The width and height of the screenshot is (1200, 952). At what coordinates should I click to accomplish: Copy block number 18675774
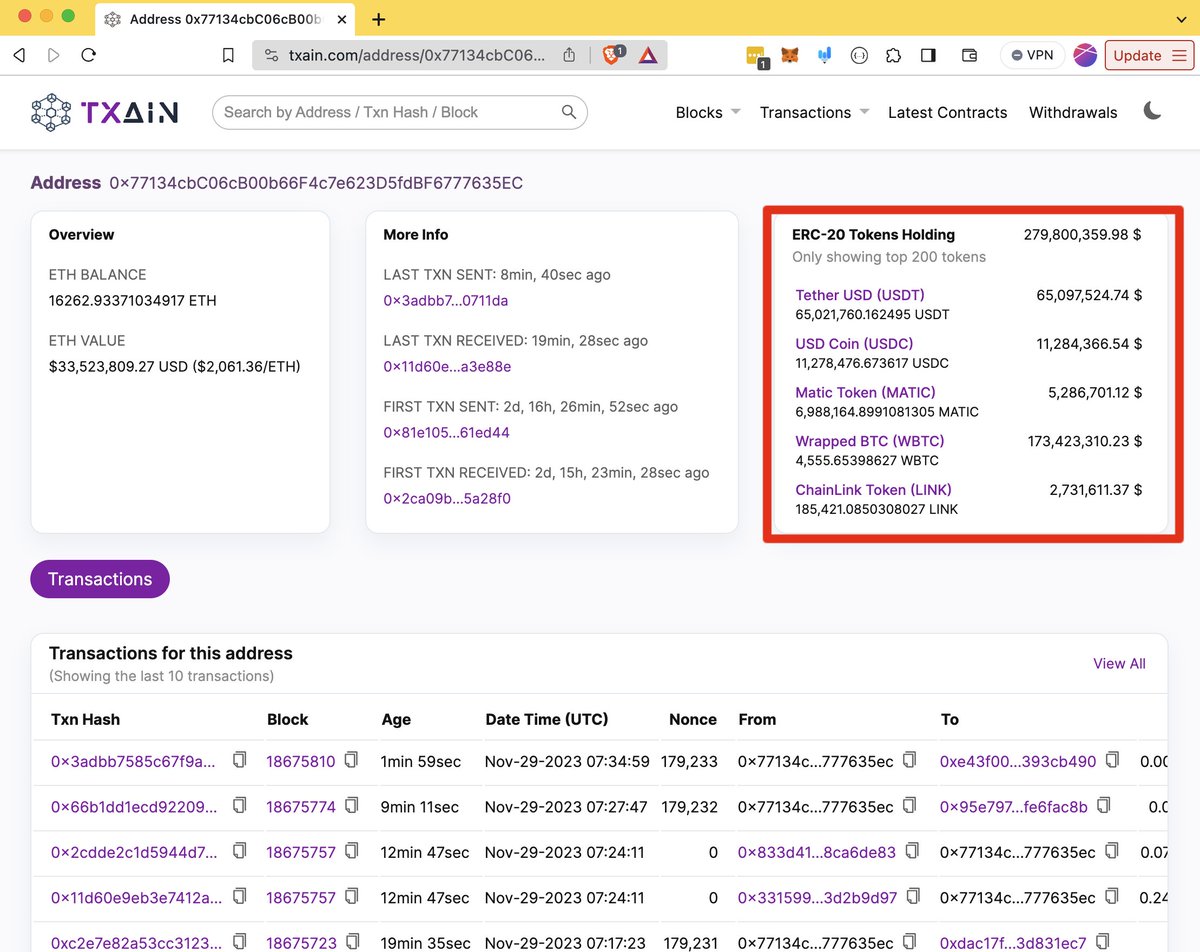click(351, 806)
